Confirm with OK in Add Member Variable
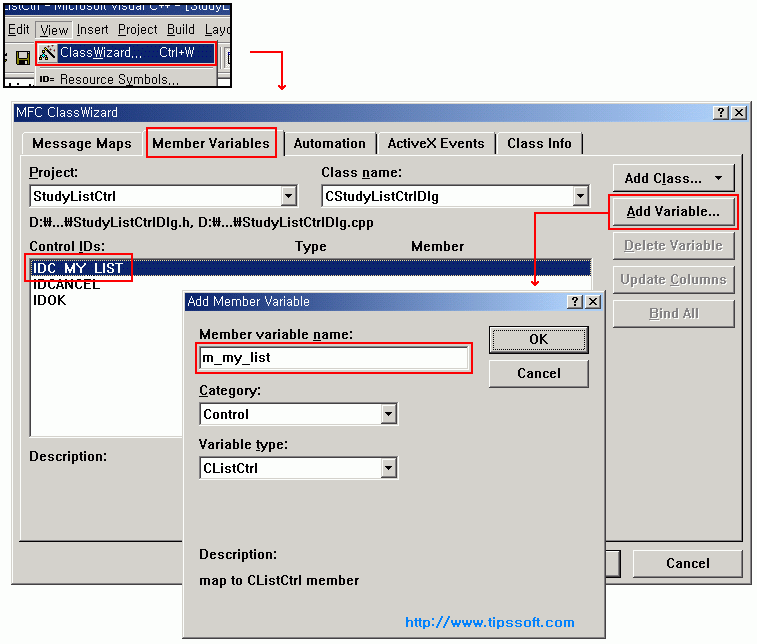This screenshot has width=757, height=644. [x=538, y=339]
